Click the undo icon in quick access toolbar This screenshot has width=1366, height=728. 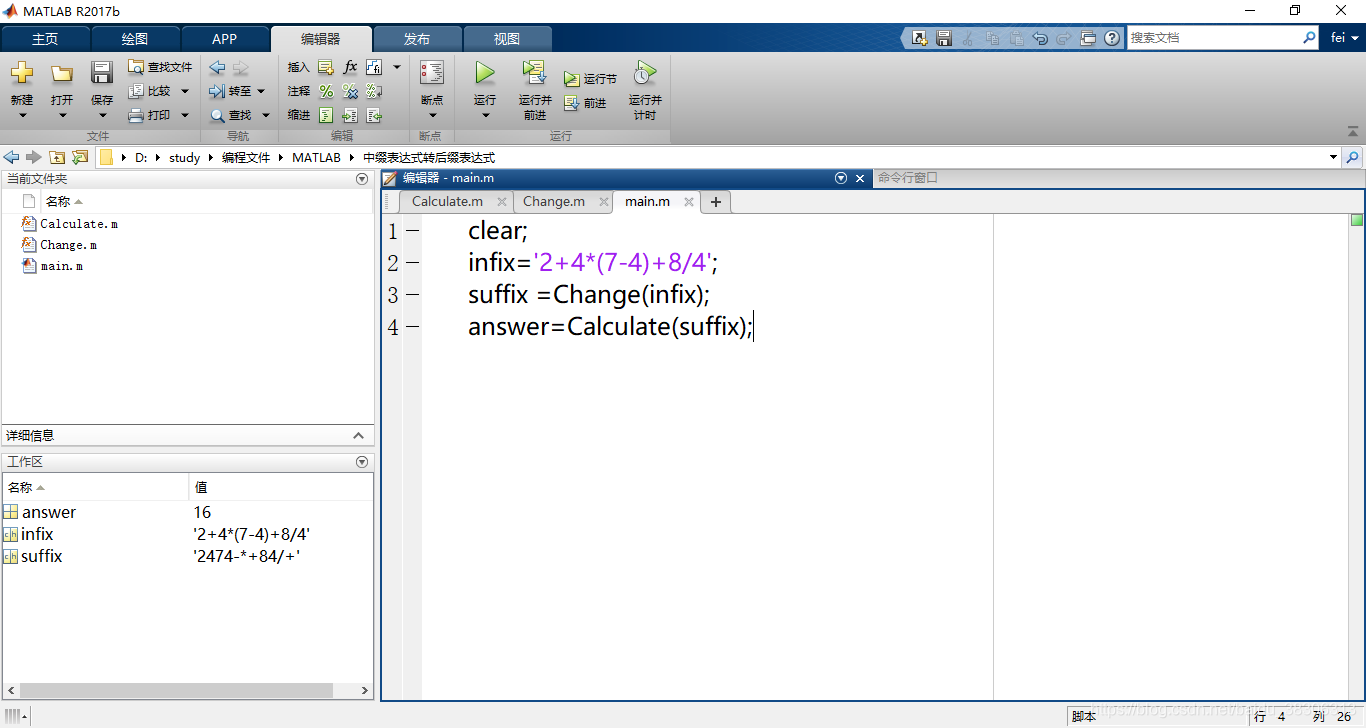pyautogui.click(x=1040, y=38)
